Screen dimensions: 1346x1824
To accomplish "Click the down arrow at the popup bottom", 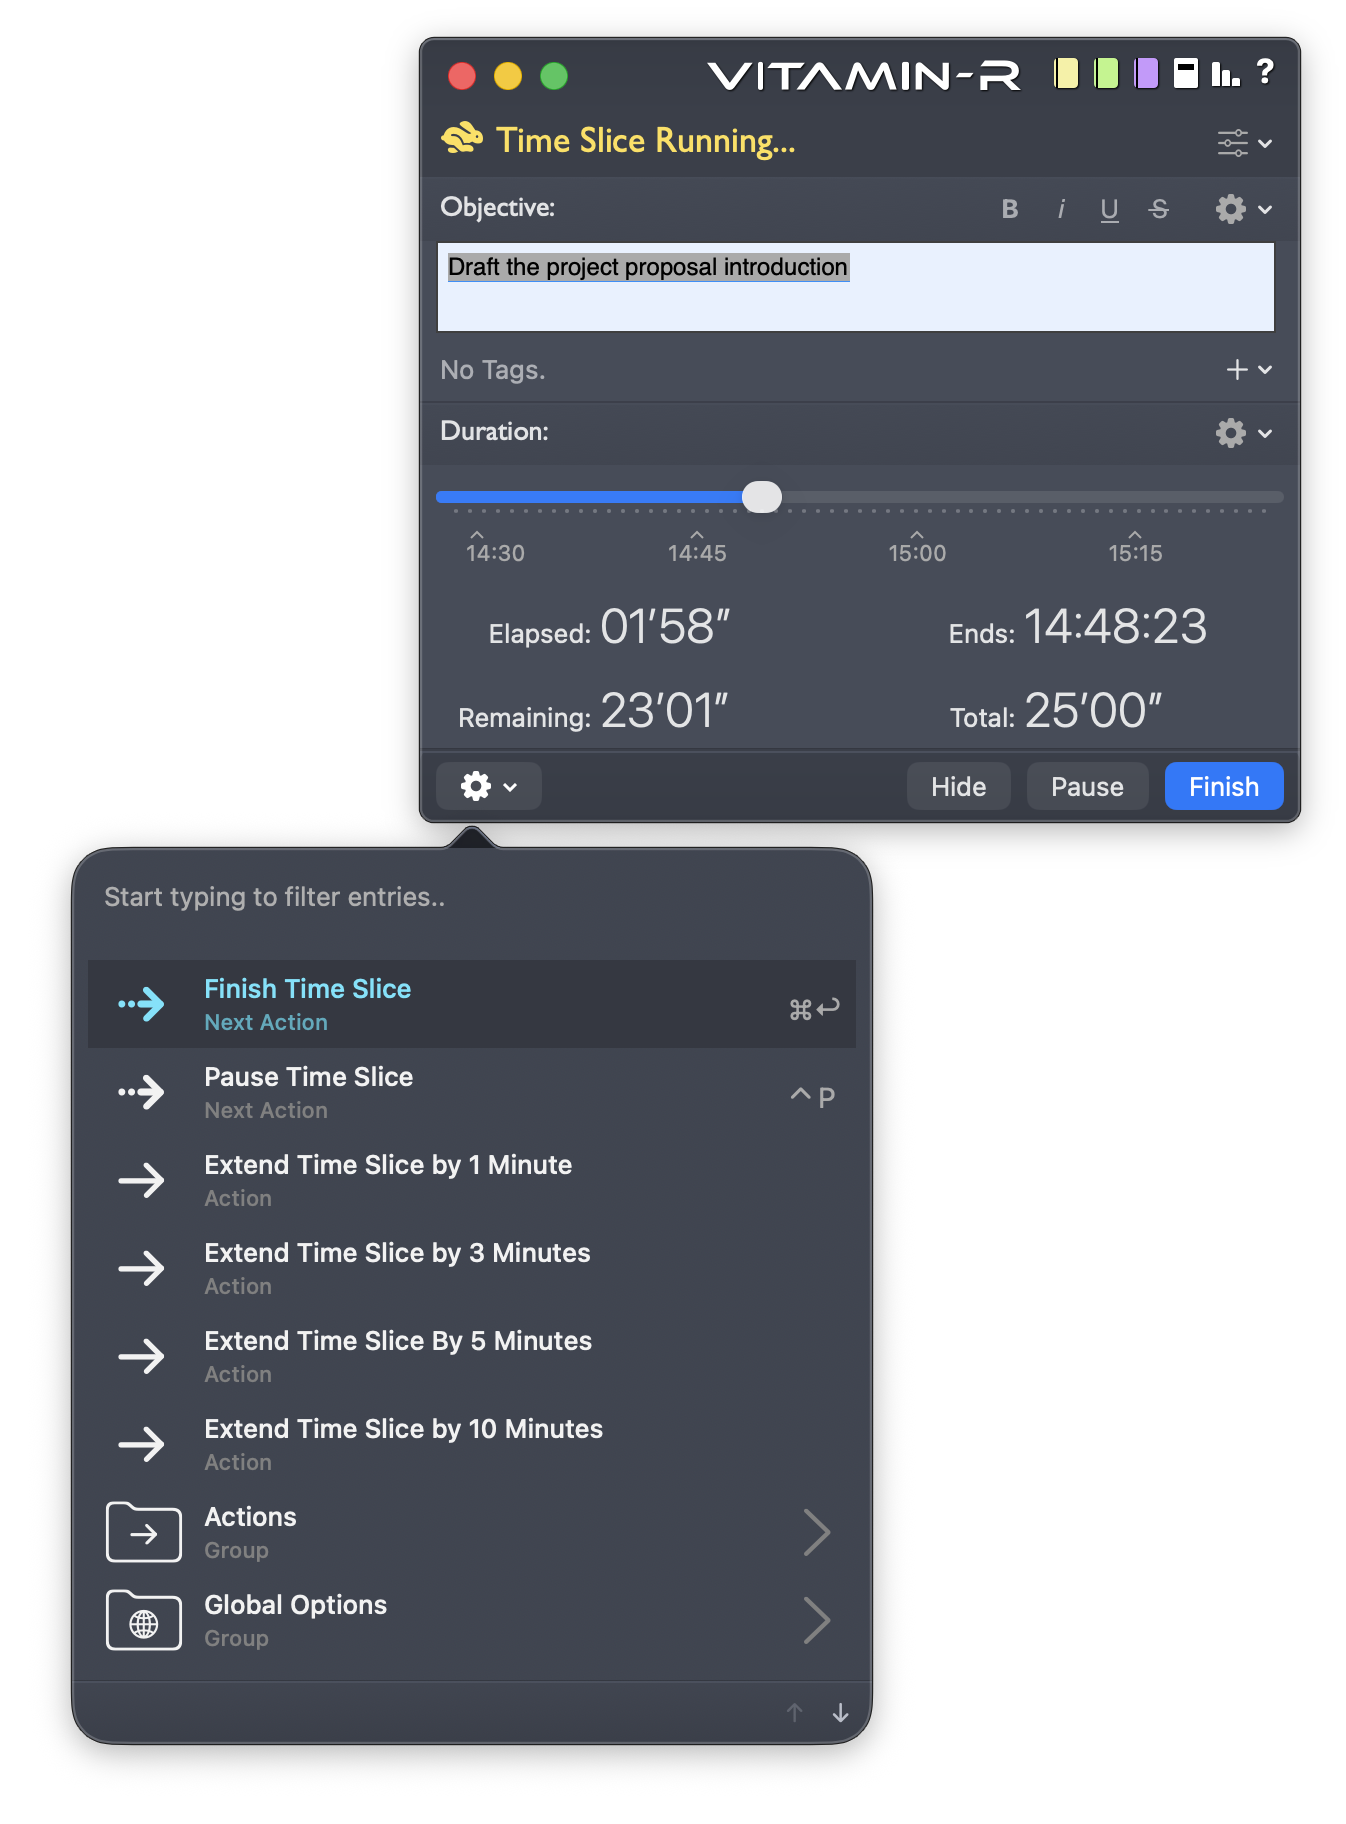I will (841, 1713).
